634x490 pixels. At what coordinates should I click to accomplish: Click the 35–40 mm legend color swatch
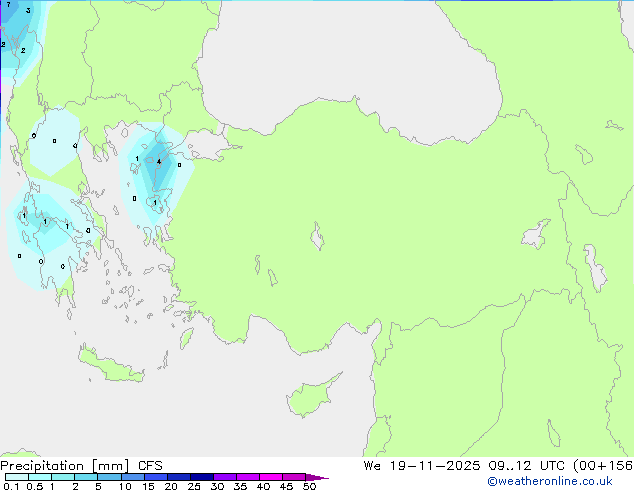click(248, 477)
